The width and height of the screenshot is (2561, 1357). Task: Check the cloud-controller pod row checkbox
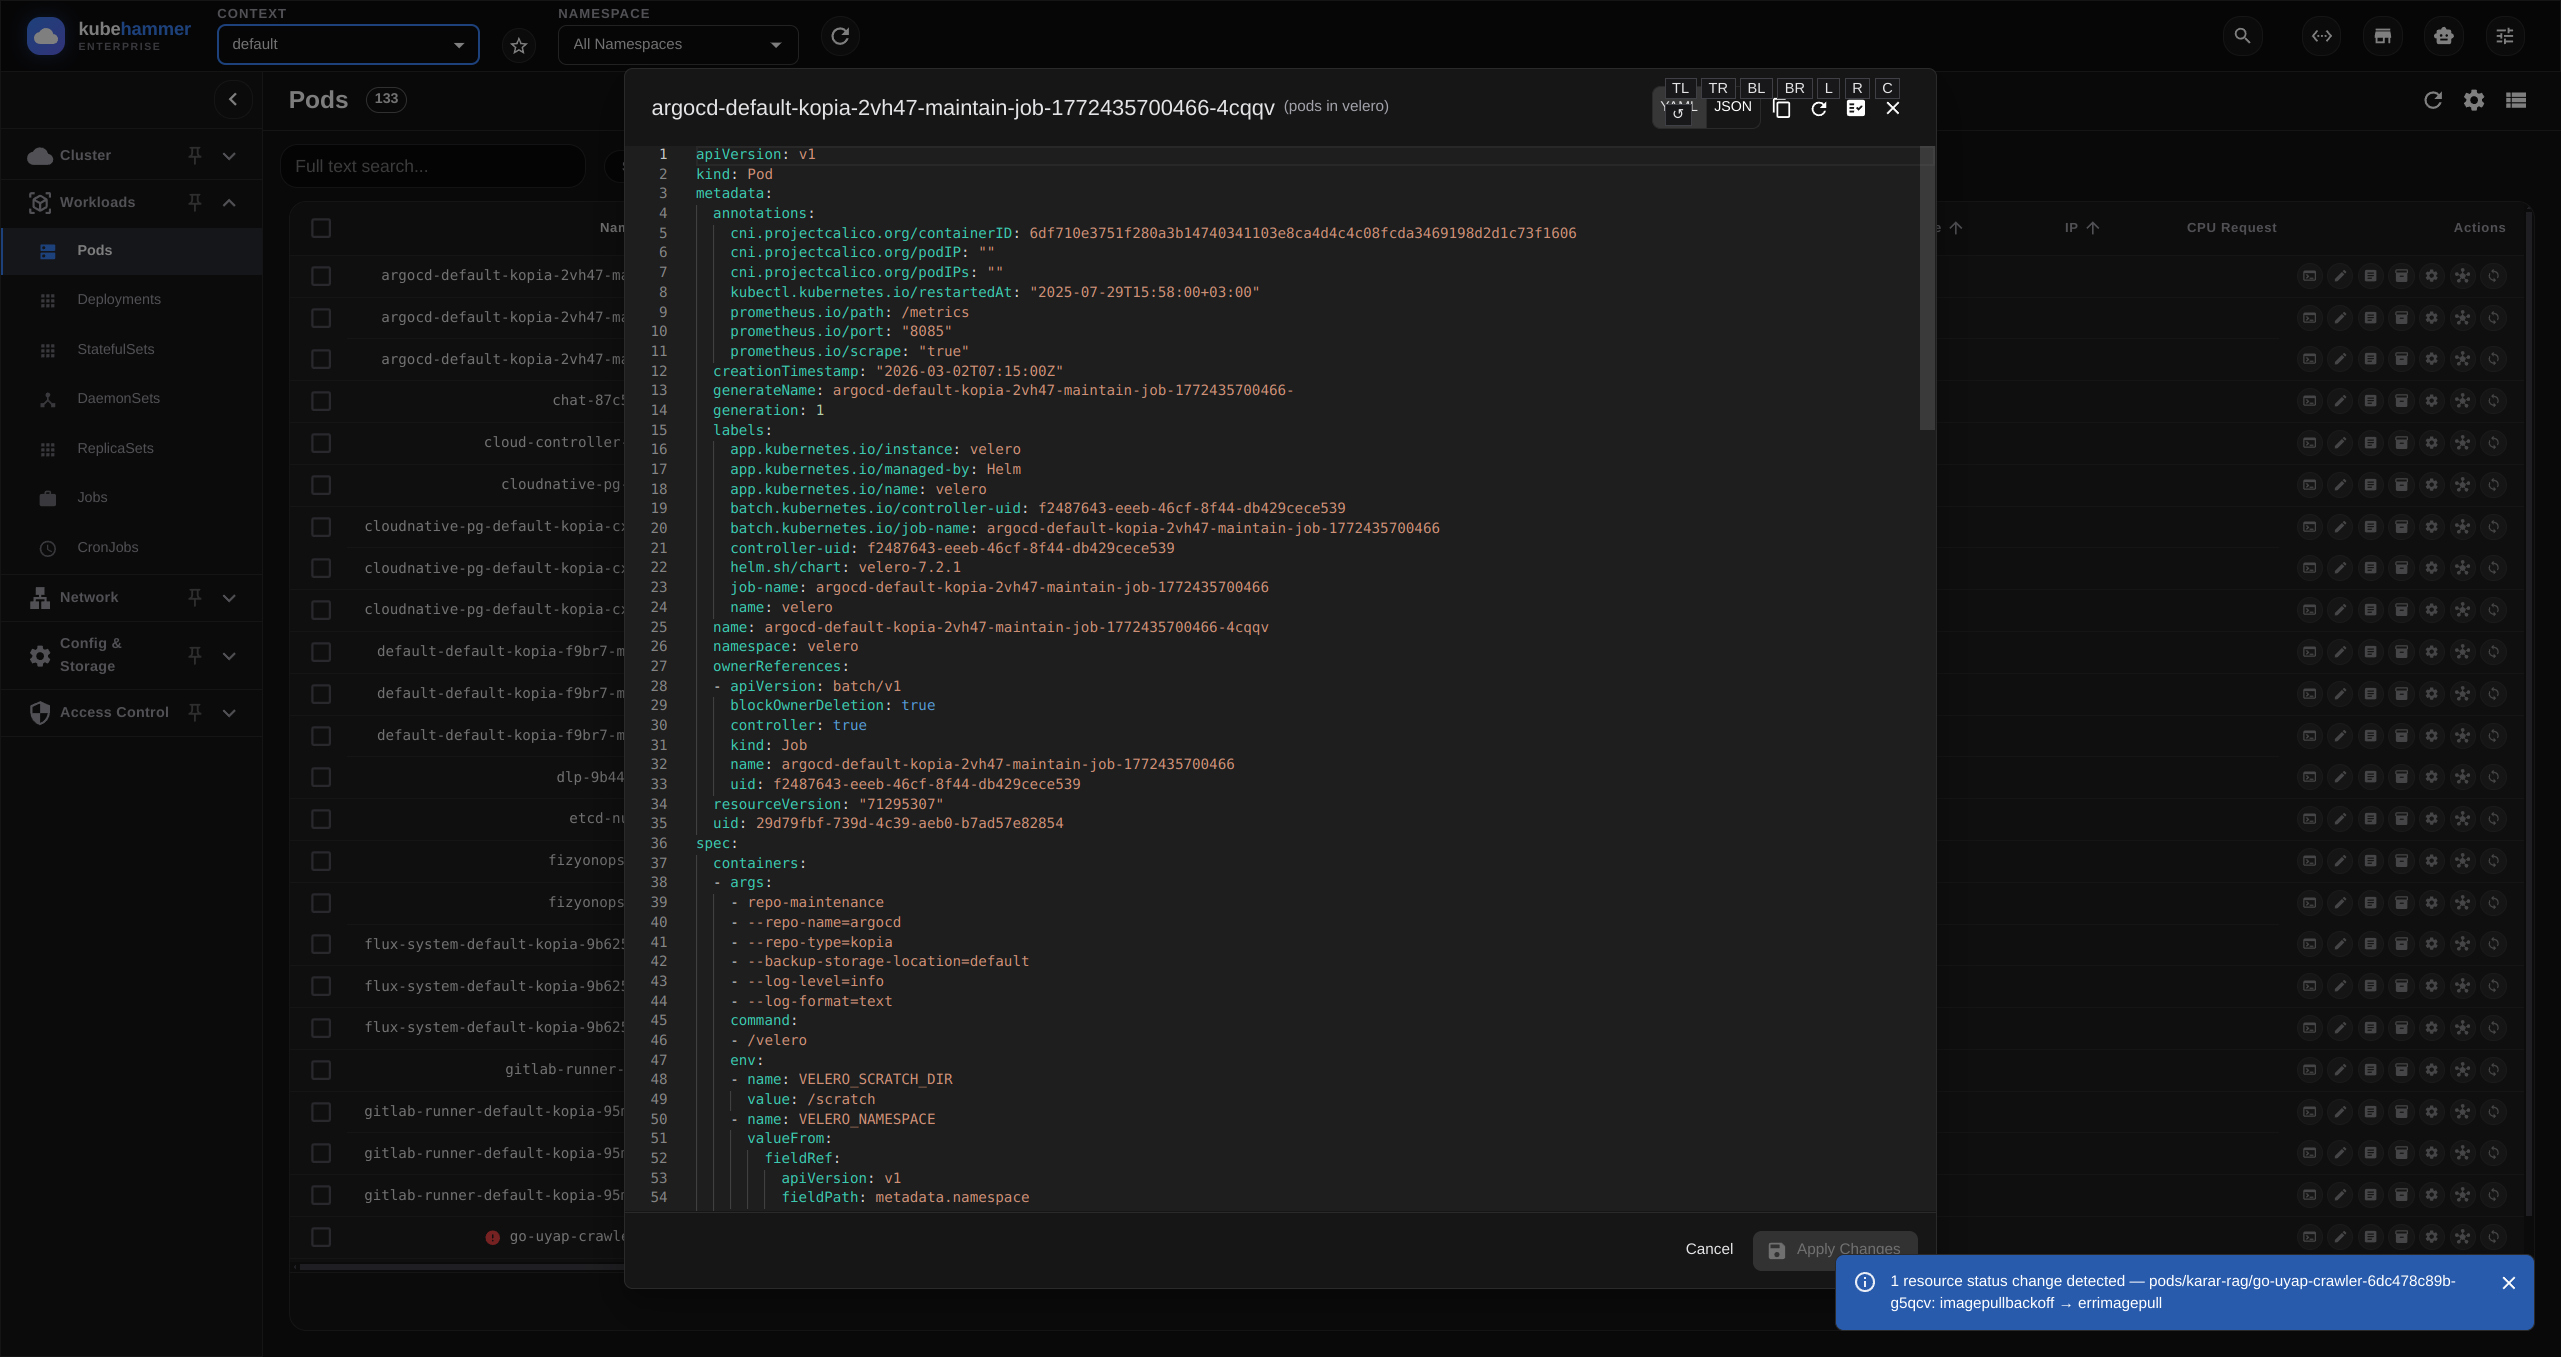(x=321, y=443)
